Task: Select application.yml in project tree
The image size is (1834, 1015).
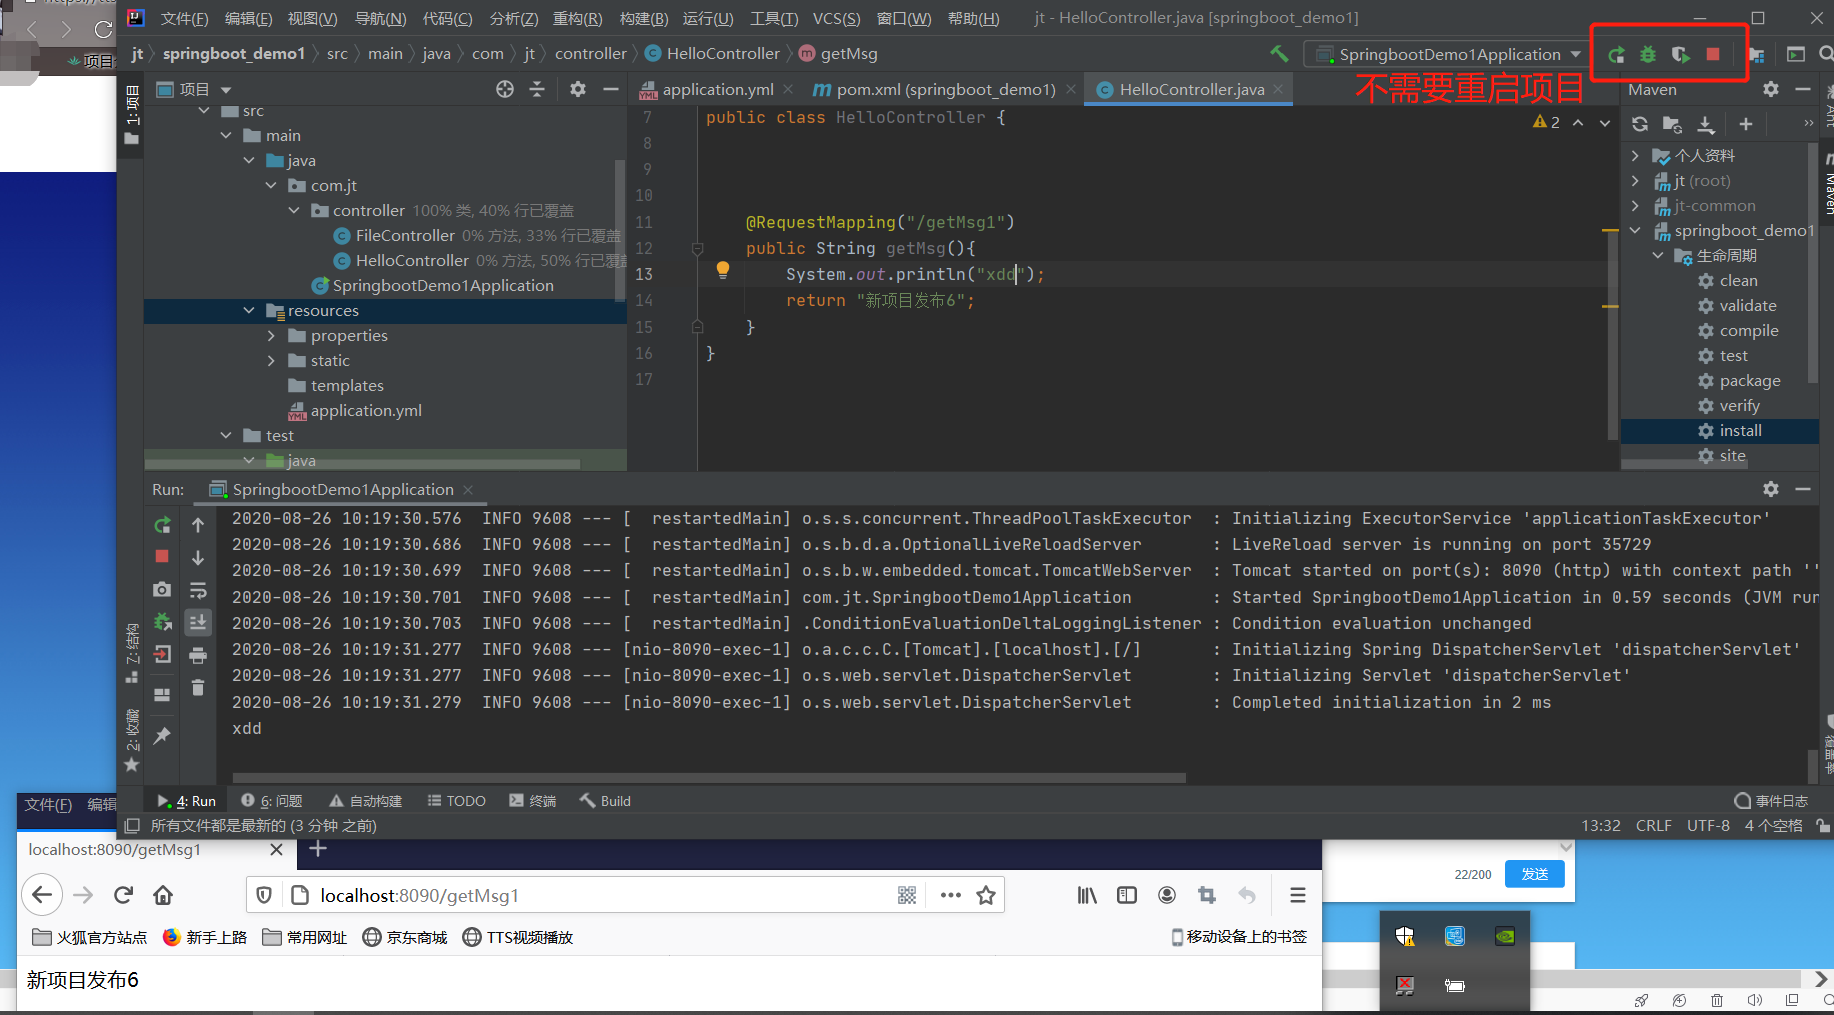Action: 366,411
